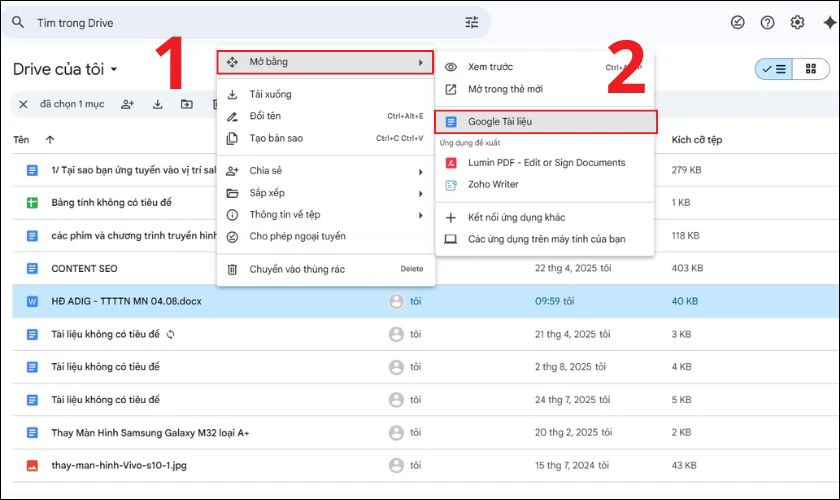Choose Đổi tên in context menu
The height and width of the screenshot is (500, 840).
click(325, 116)
